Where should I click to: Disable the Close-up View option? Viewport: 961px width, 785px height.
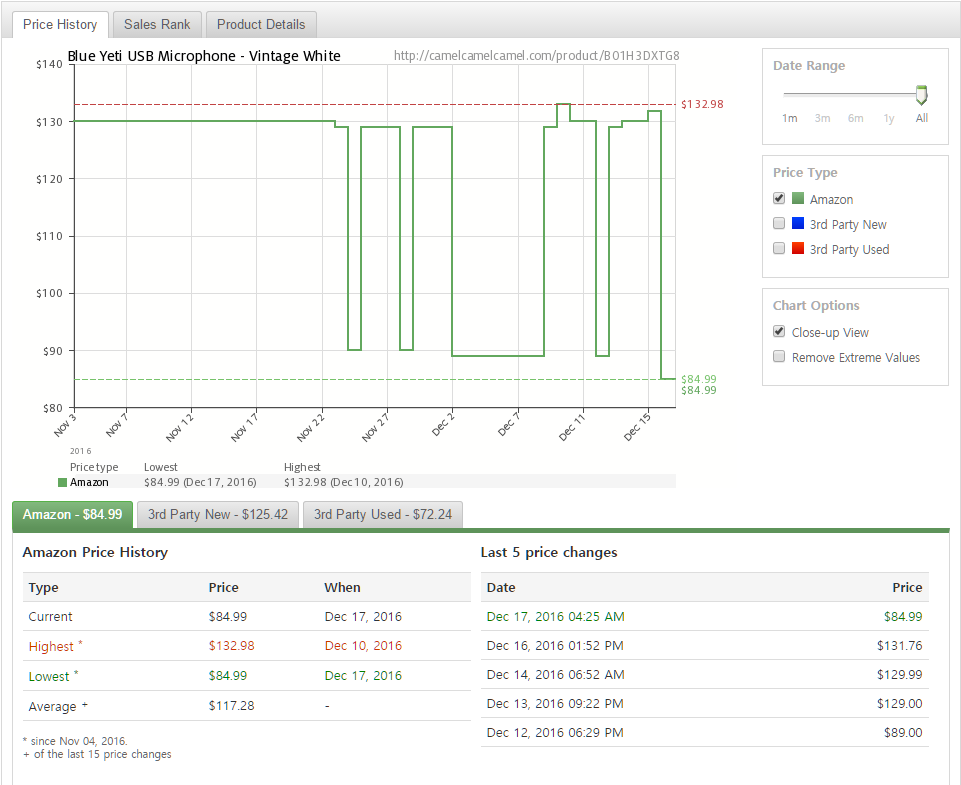pos(779,332)
